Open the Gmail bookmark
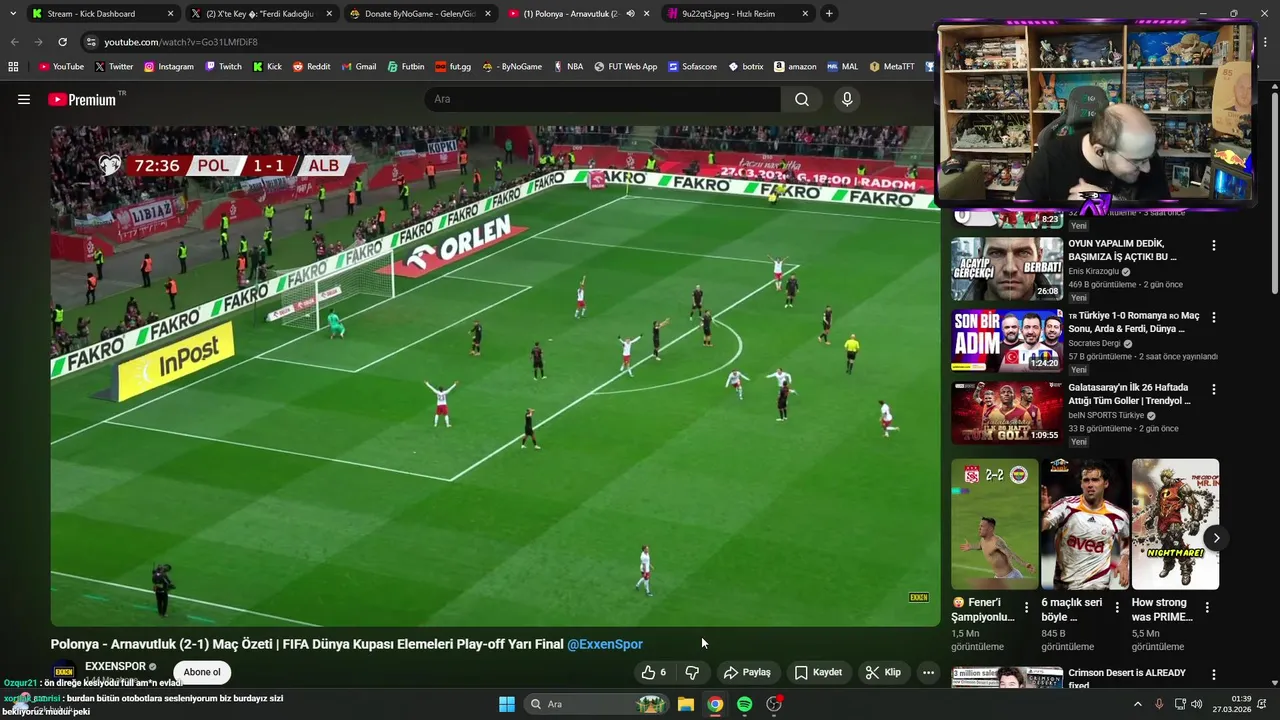This screenshot has width=1280, height=720. [359, 67]
